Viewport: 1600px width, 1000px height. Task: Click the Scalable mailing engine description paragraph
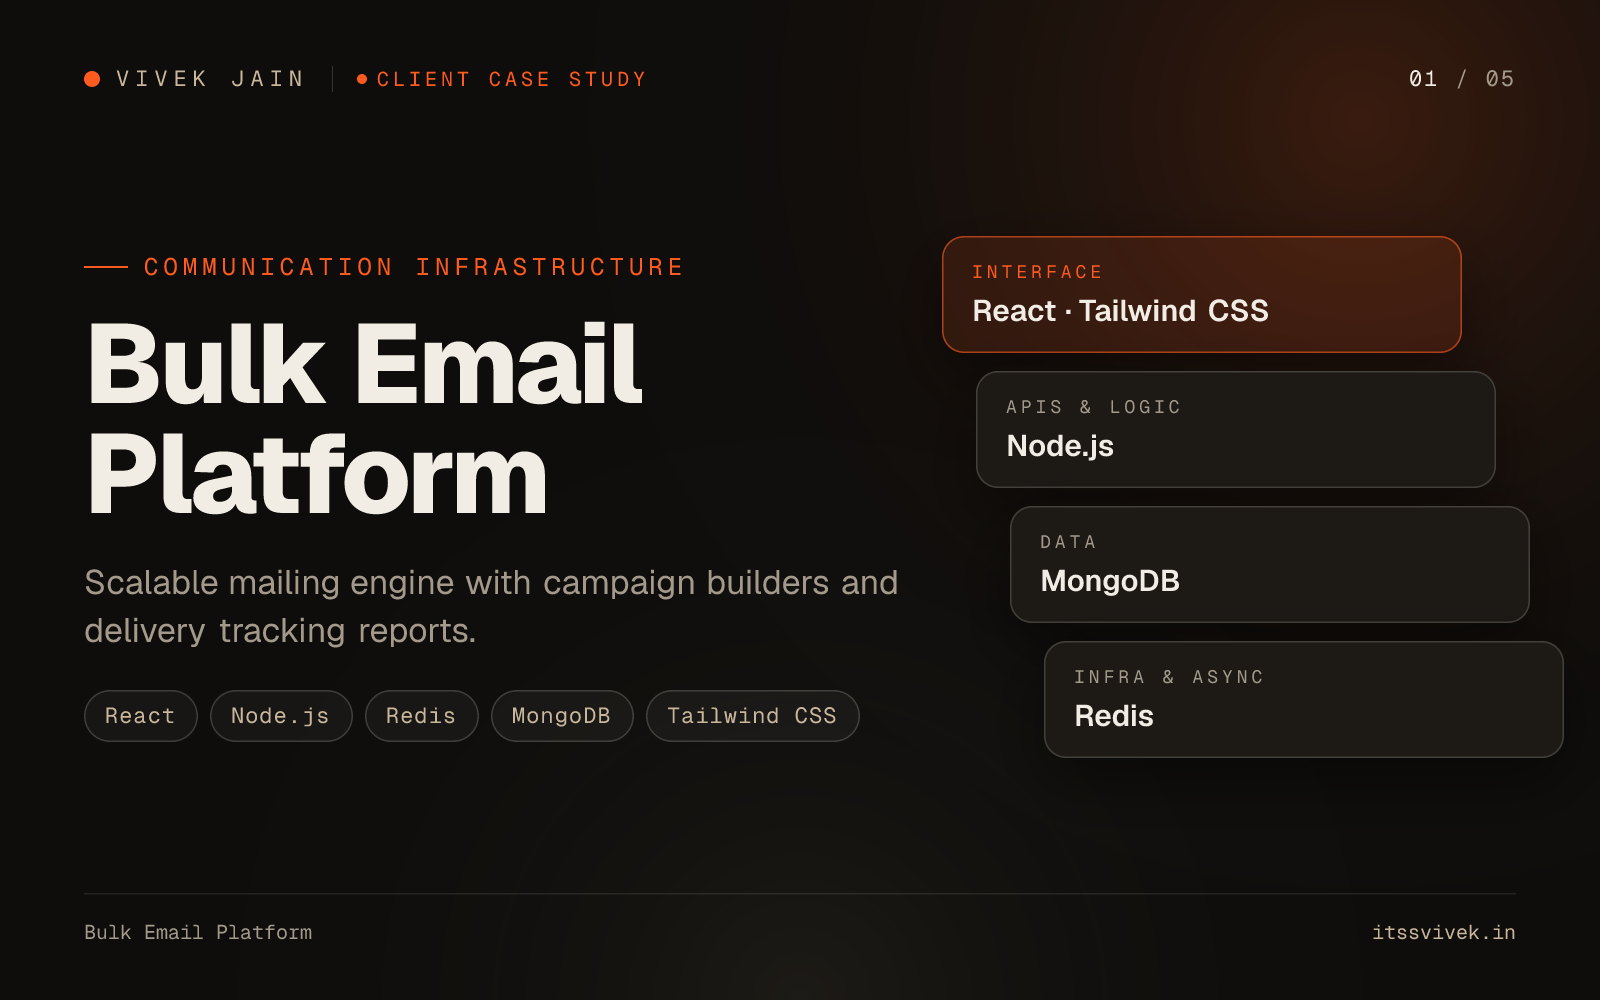(x=491, y=606)
